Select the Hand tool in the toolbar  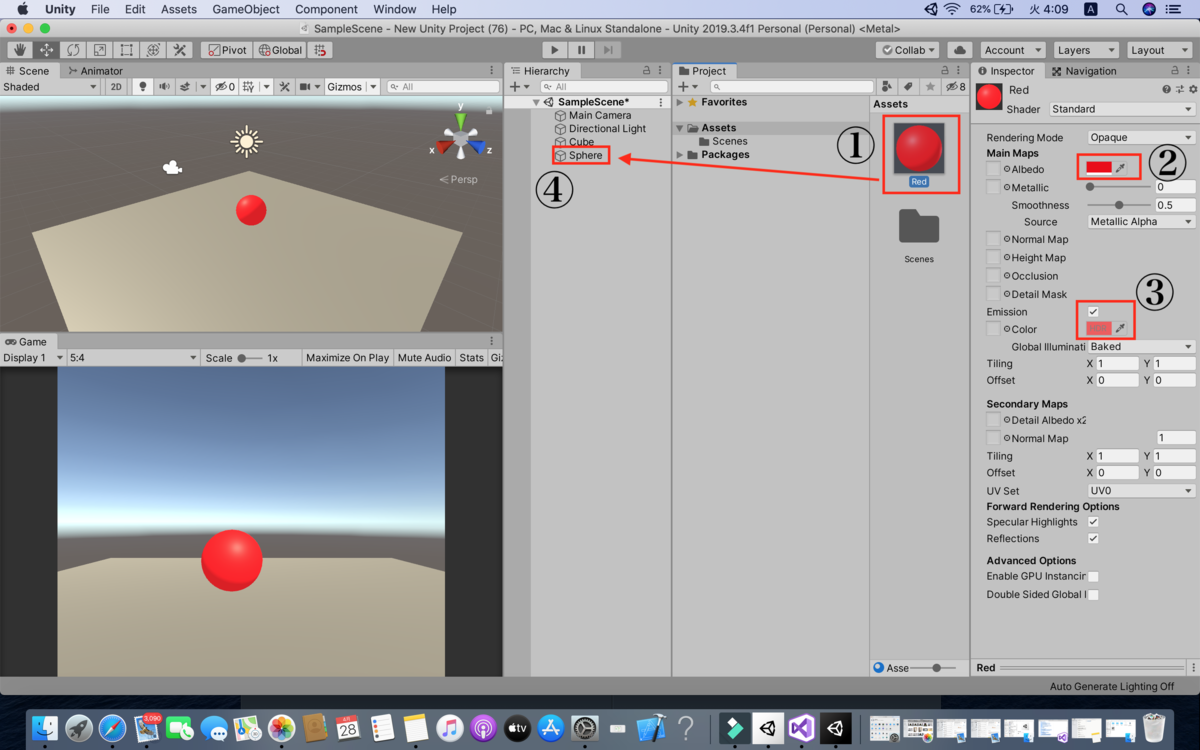click(20, 50)
